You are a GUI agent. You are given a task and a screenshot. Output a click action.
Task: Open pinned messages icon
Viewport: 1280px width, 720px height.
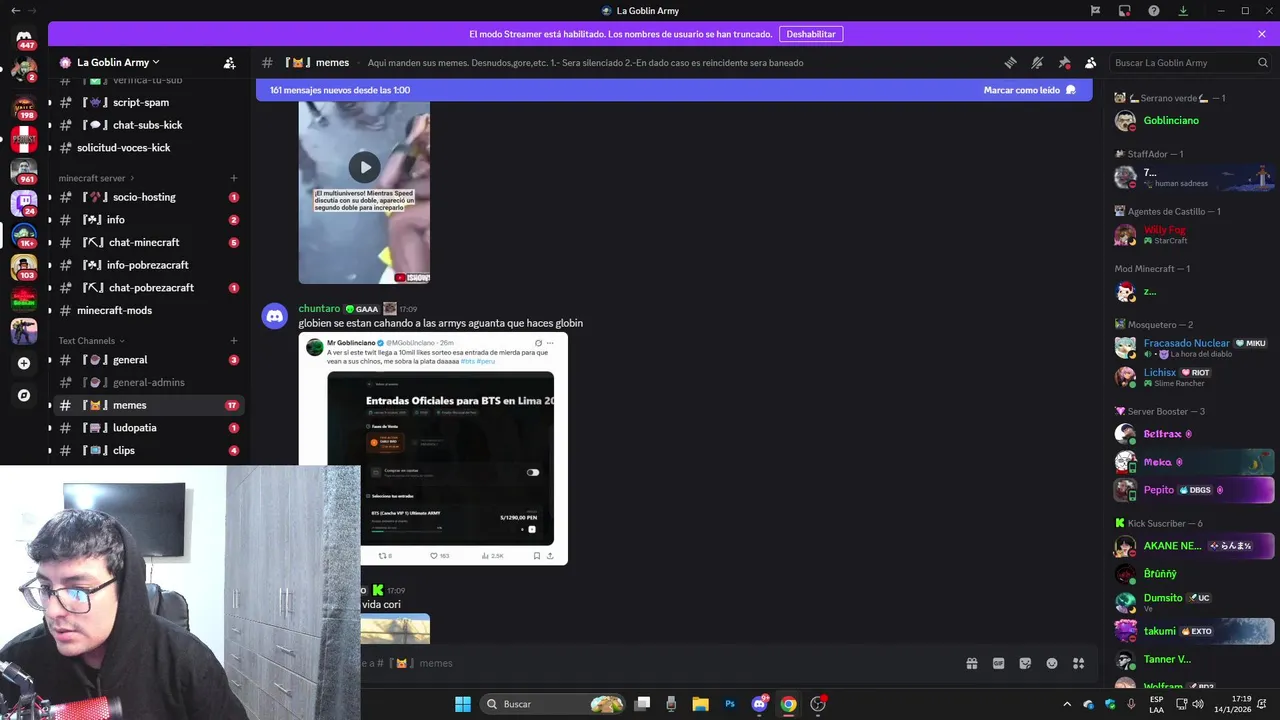pos(1064,62)
